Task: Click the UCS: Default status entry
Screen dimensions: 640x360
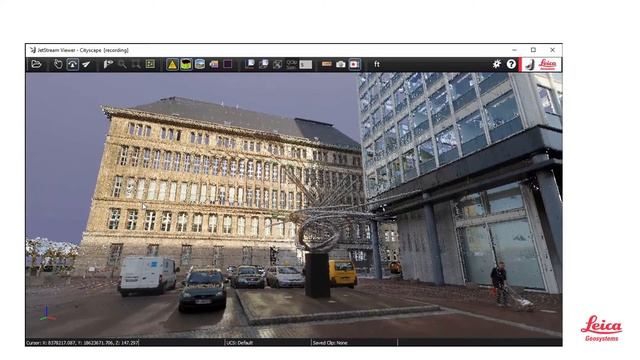Action: (240, 343)
